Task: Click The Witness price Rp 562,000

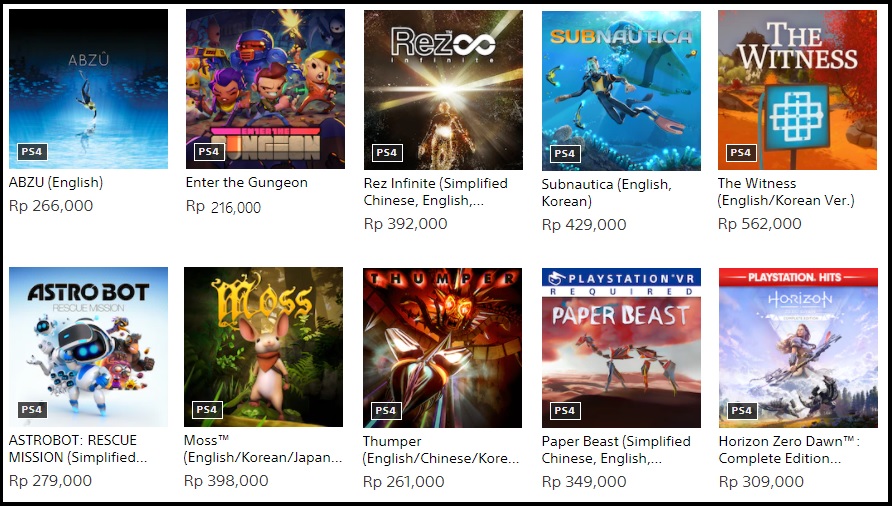Action: click(760, 224)
